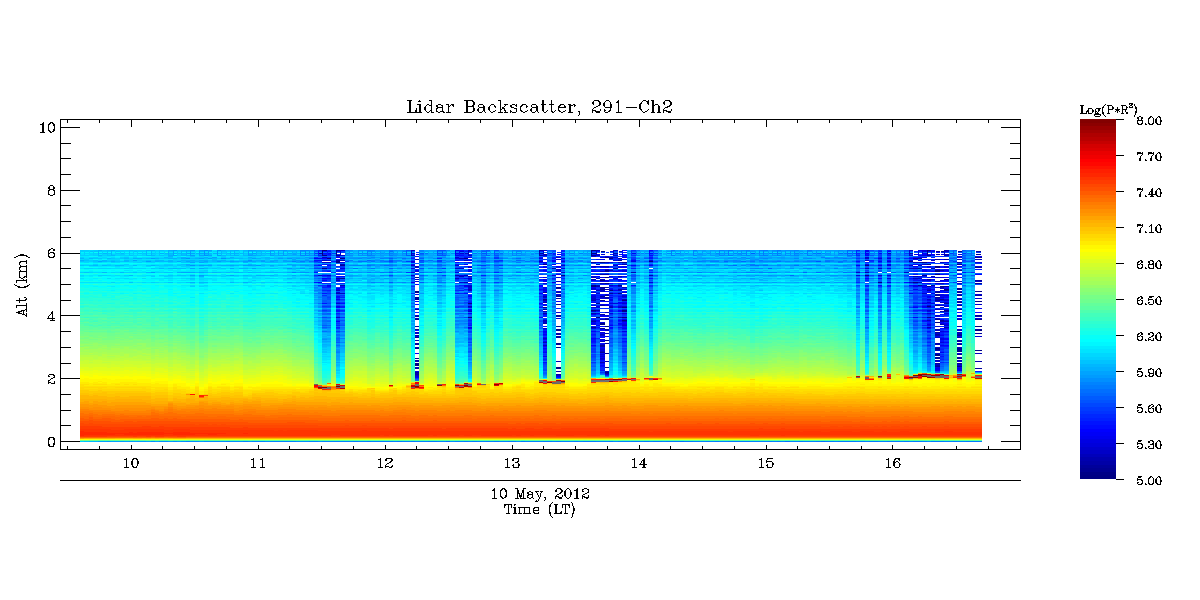Click colorbar value 6.80

coord(1149,265)
